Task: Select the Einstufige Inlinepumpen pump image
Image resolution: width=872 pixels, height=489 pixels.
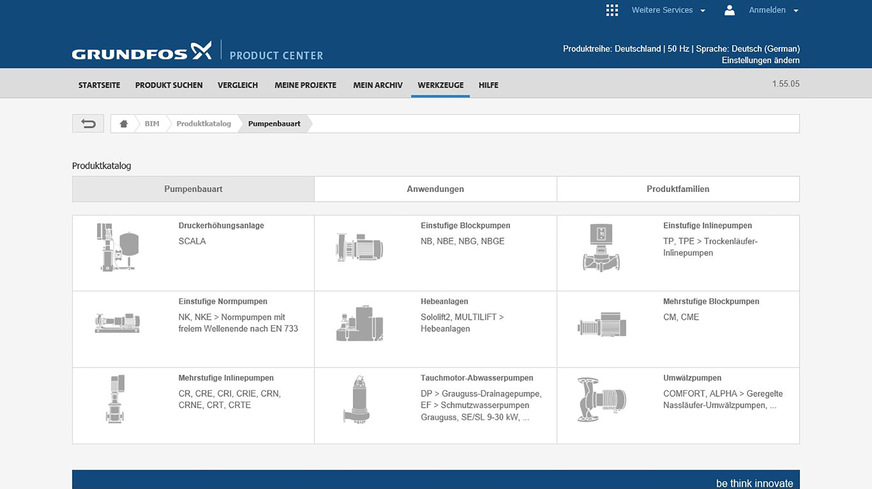Action: (x=601, y=248)
